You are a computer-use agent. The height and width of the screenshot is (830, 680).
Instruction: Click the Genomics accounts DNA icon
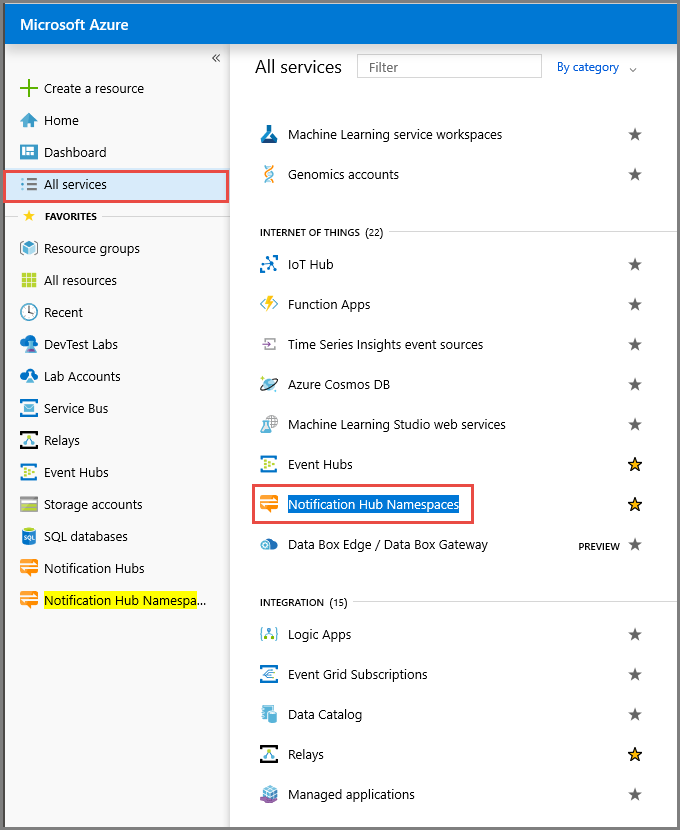(269, 174)
